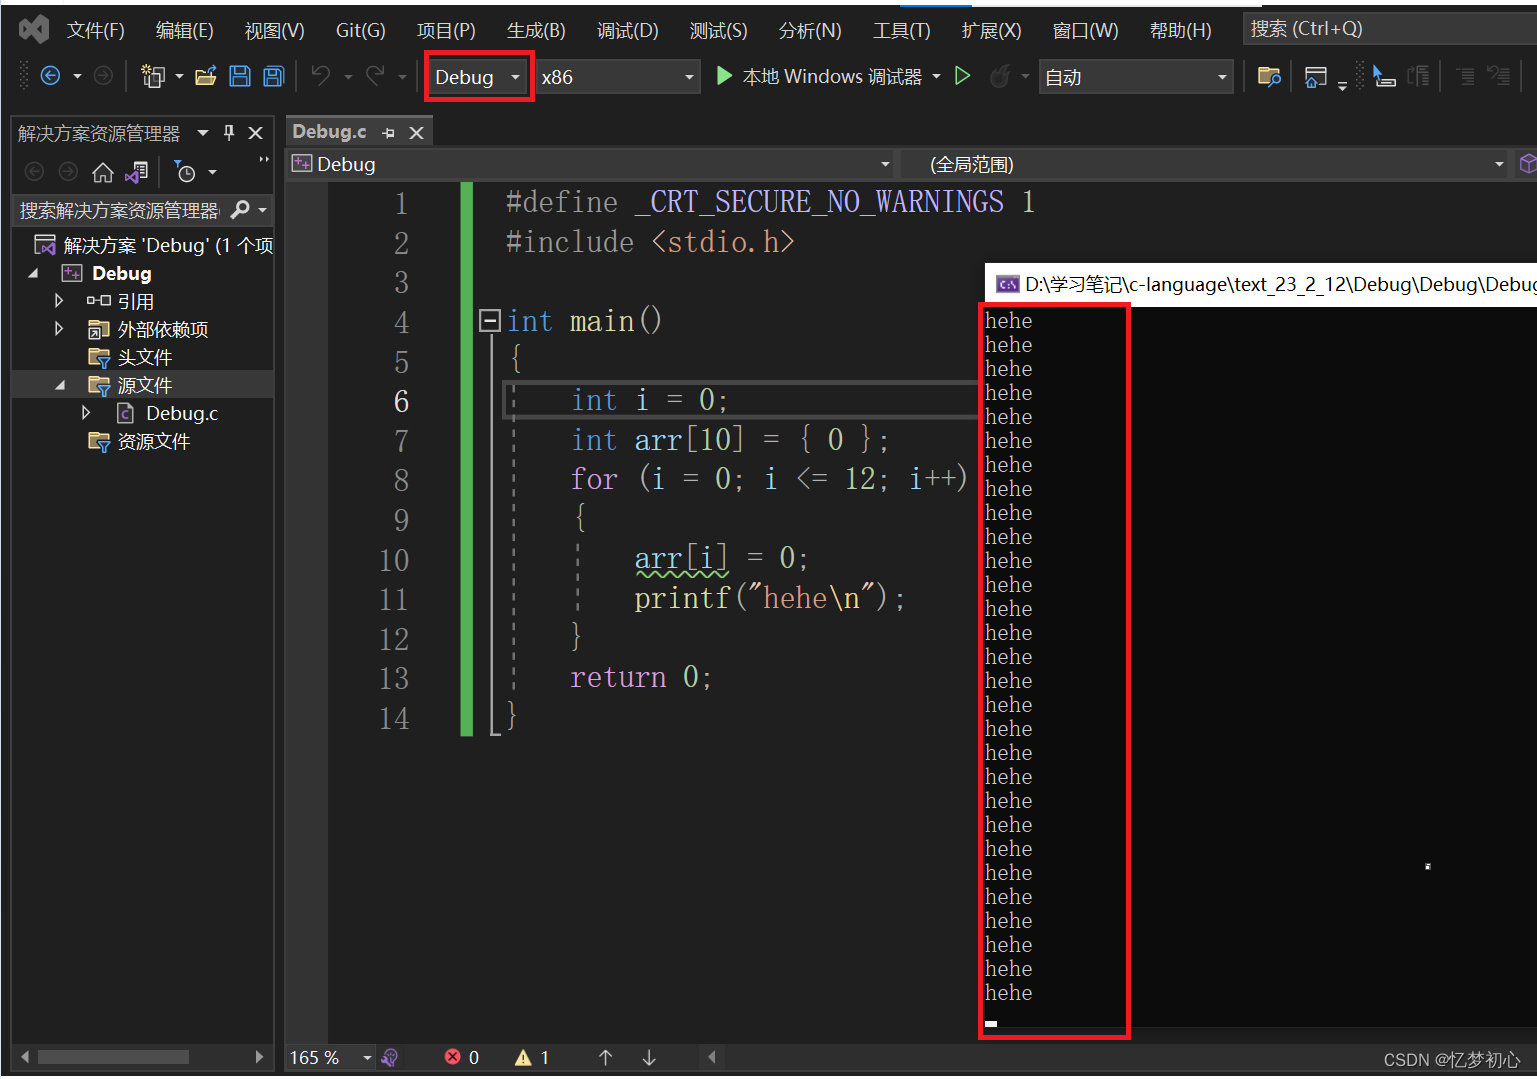Click the search magnifier in Solution Explorer
1537x1079 pixels.
pos(240,210)
